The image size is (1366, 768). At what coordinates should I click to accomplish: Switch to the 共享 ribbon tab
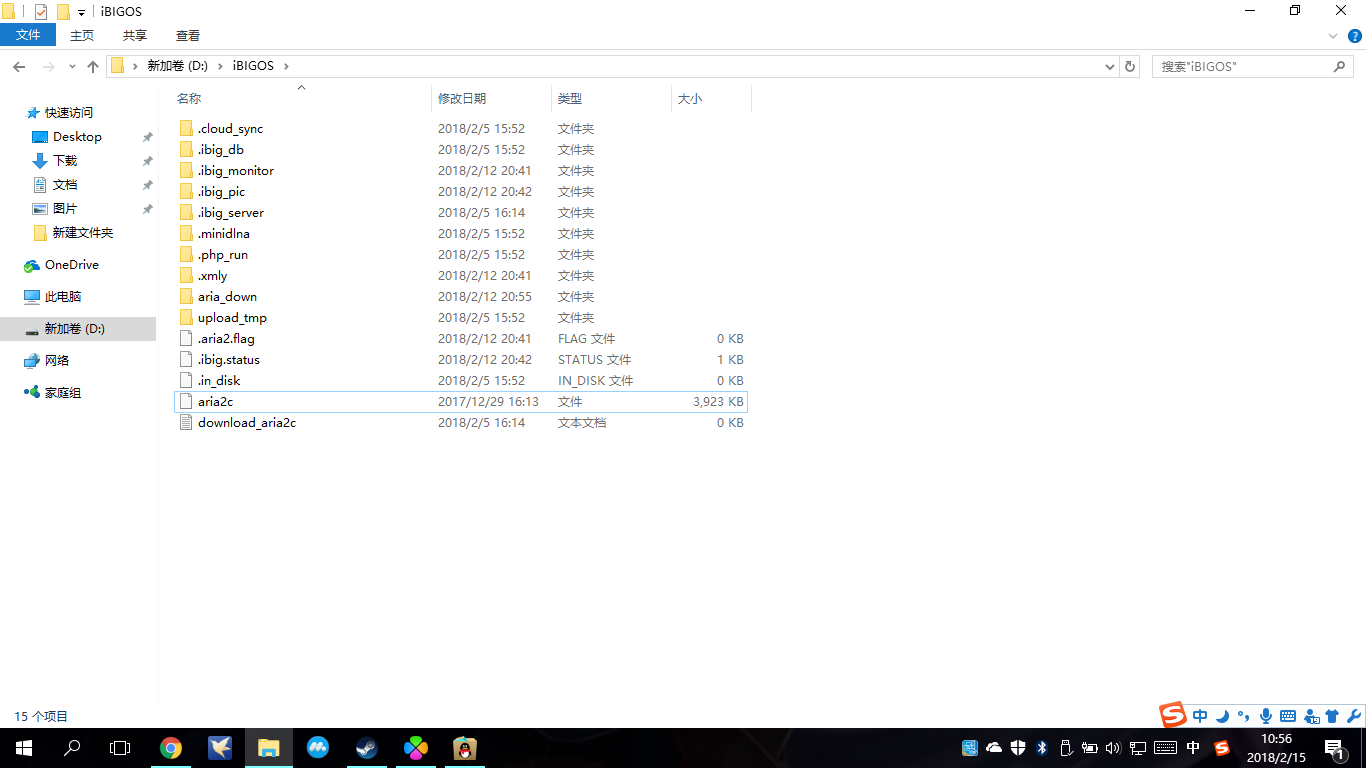point(135,35)
